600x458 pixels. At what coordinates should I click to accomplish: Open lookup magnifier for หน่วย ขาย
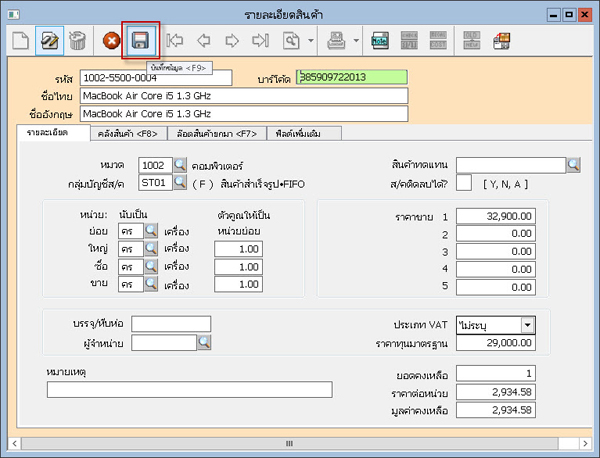click(x=151, y=284)
